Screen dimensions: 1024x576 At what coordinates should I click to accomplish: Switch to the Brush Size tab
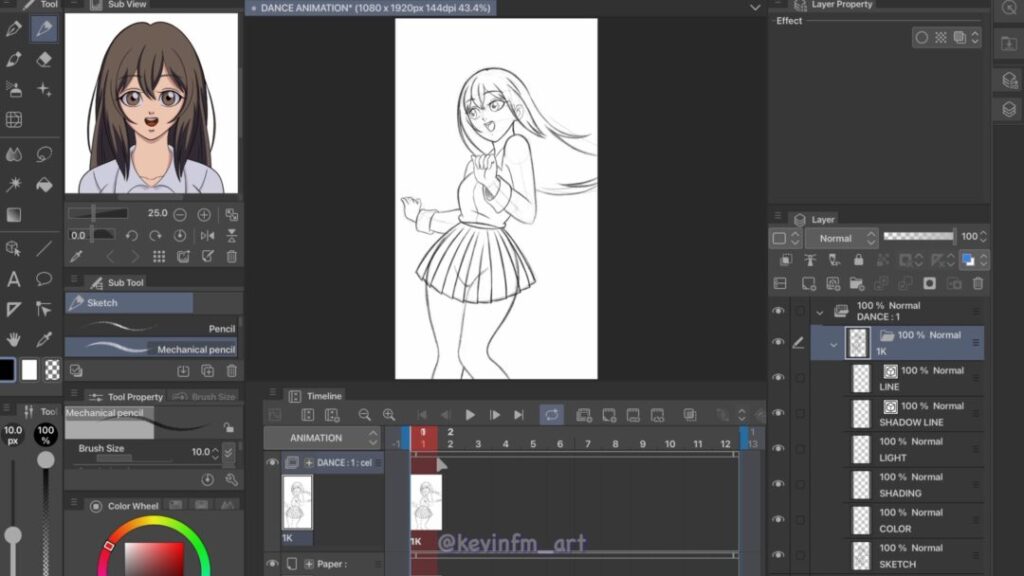click(204, 396)
